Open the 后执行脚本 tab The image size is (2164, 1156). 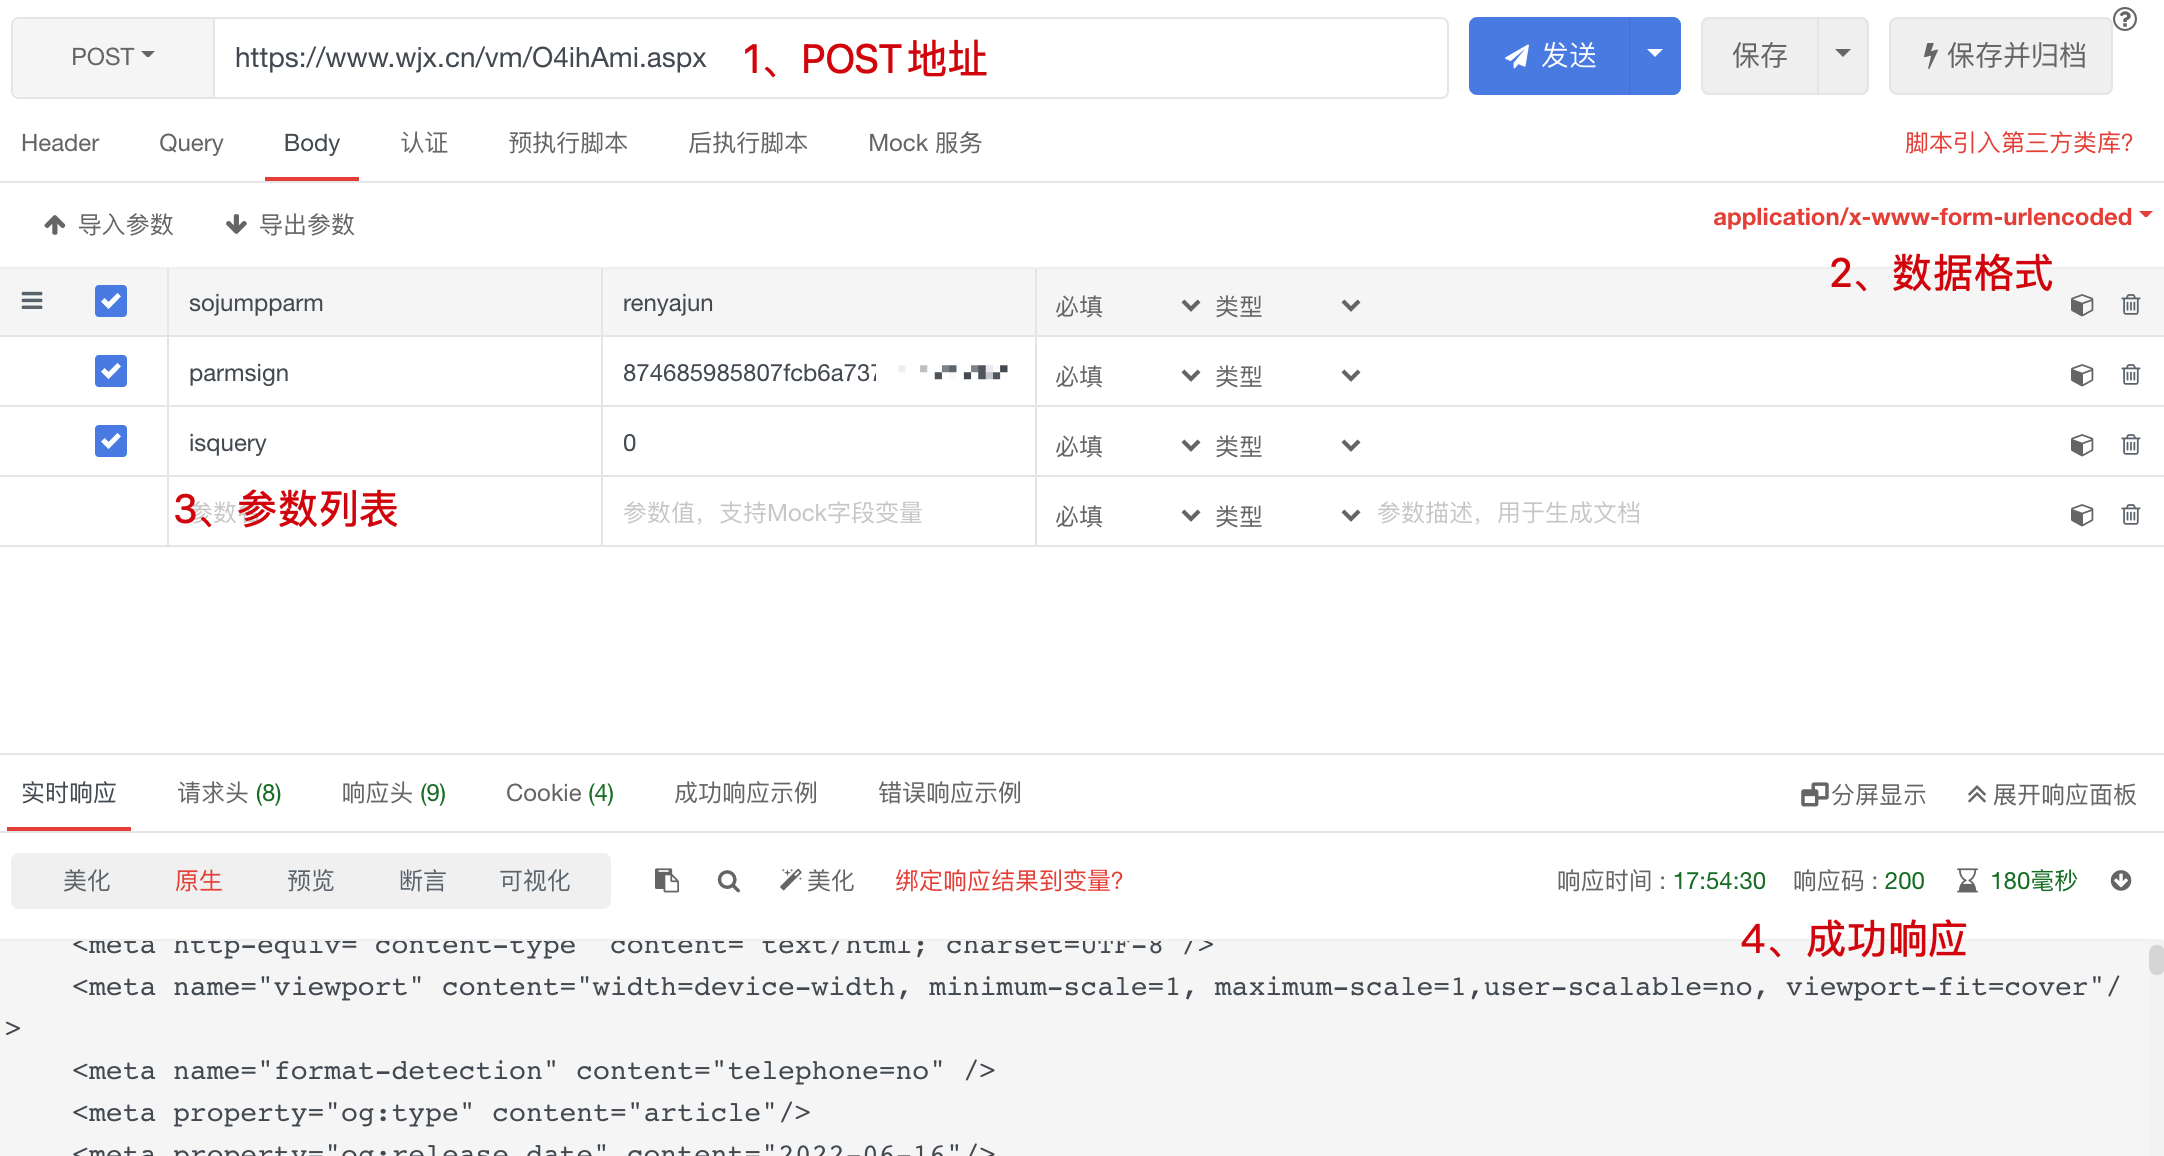[748, 143]
